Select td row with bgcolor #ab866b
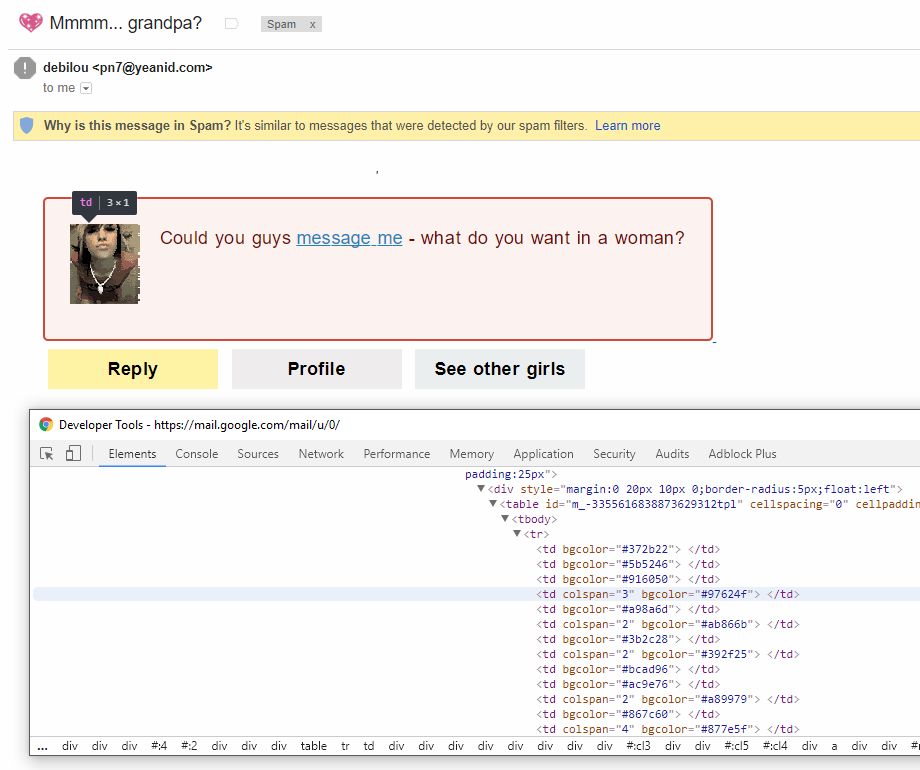This screenshot has height=770, width=920. [667, 624]
